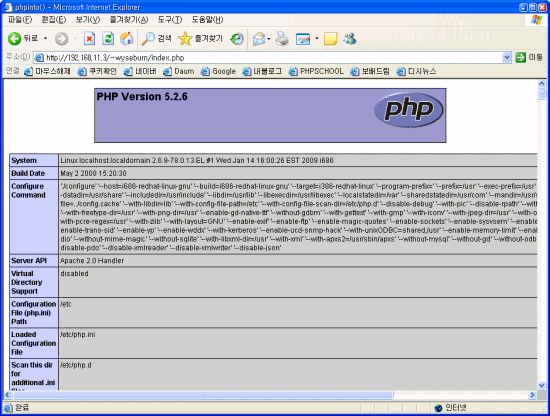The image size is (550, 416).
Task: Click the horizontal scrollbar left arrow
Action: 8,395
